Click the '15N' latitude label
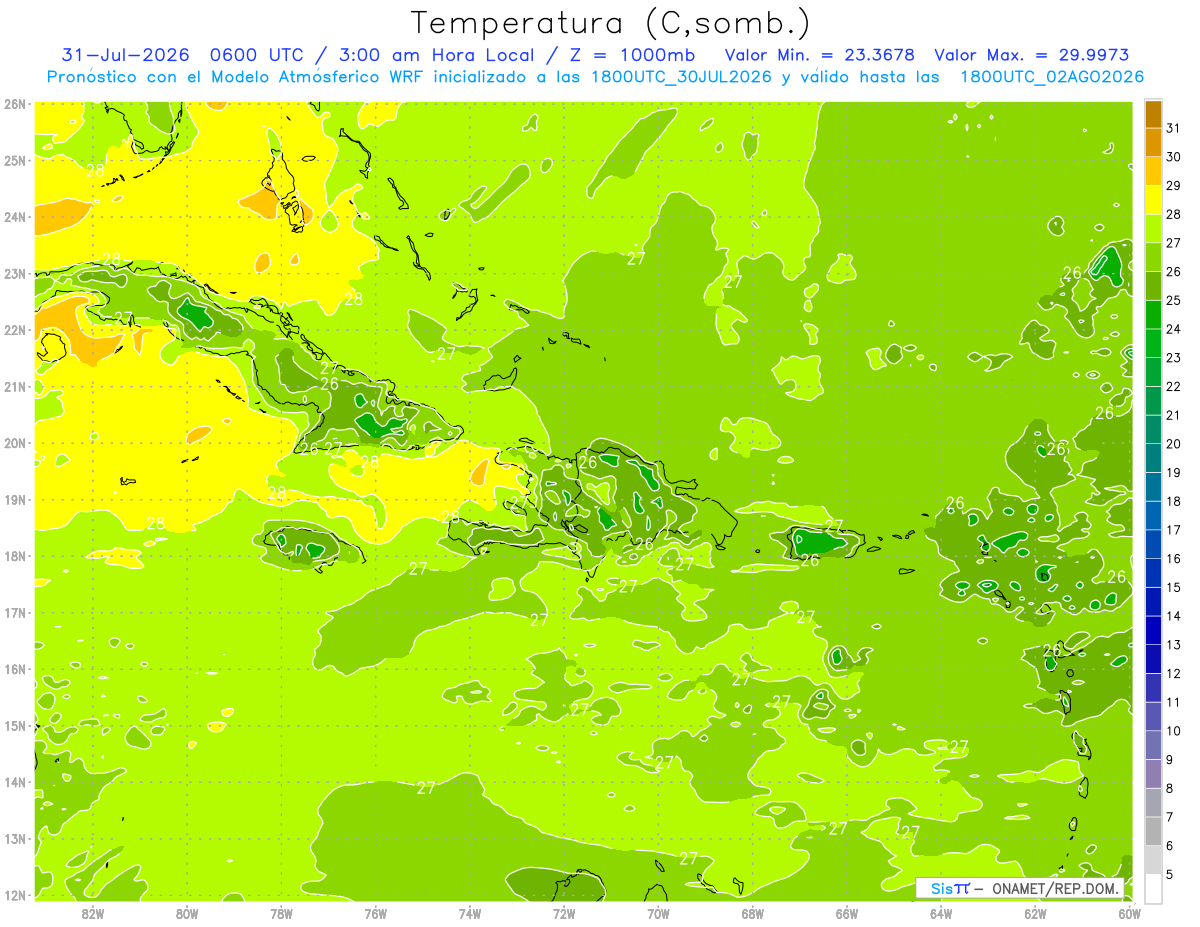 15,725
